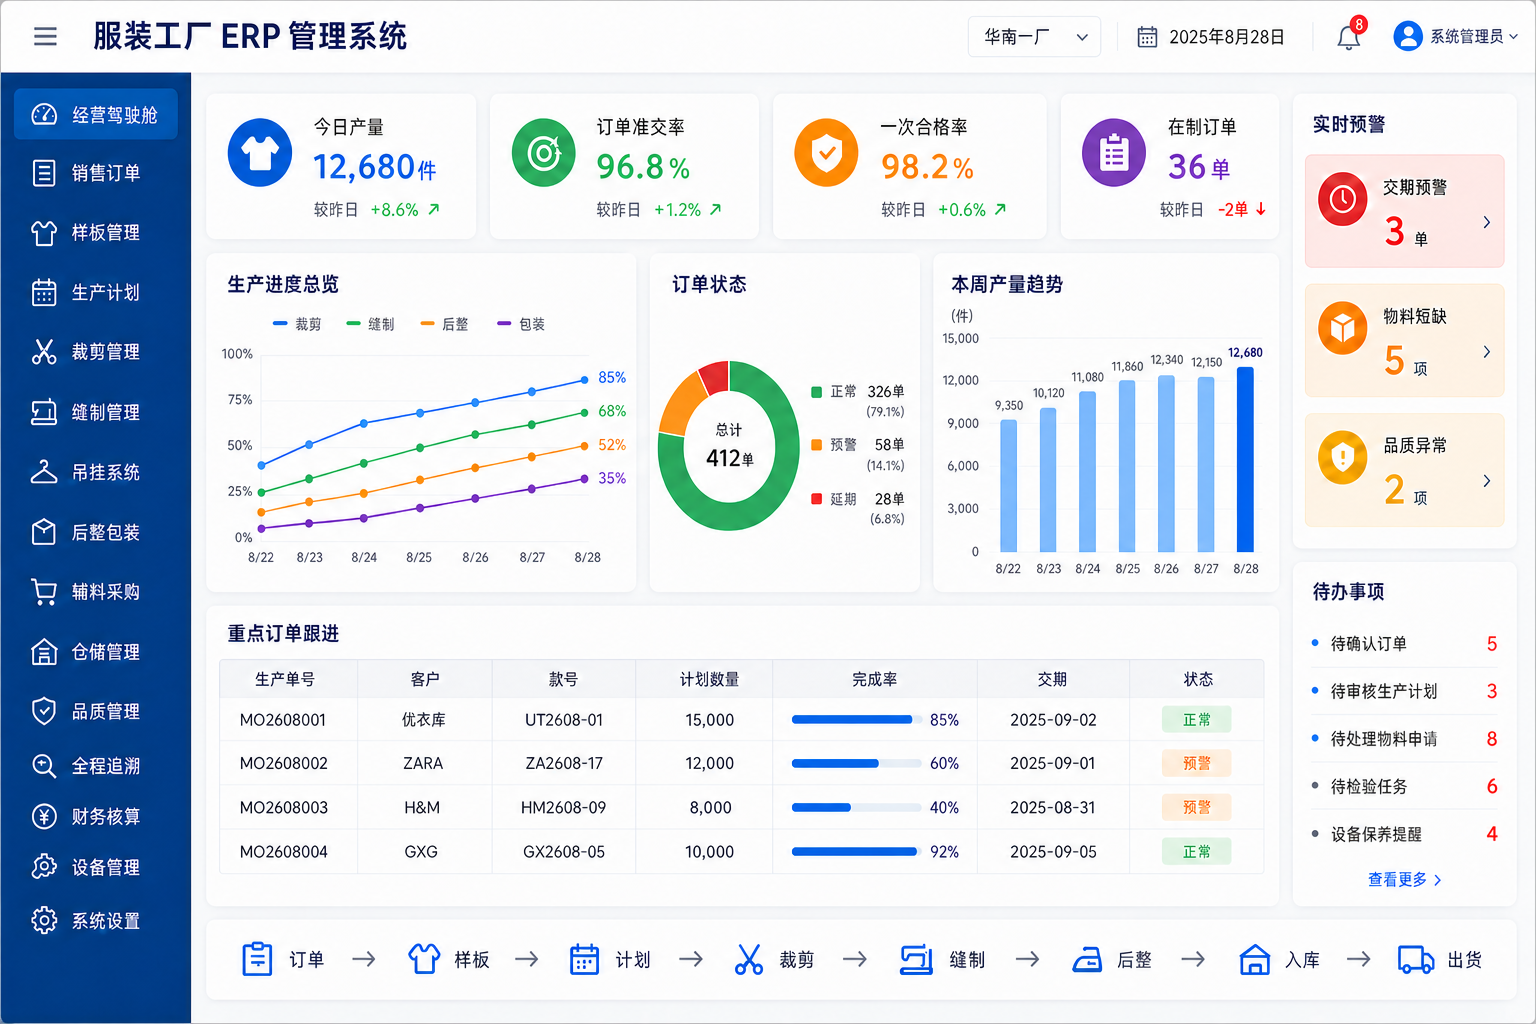Click the calendar icon beside the date
The width and height of the screenshot is (1536, 1024).
pos(1147,37)
